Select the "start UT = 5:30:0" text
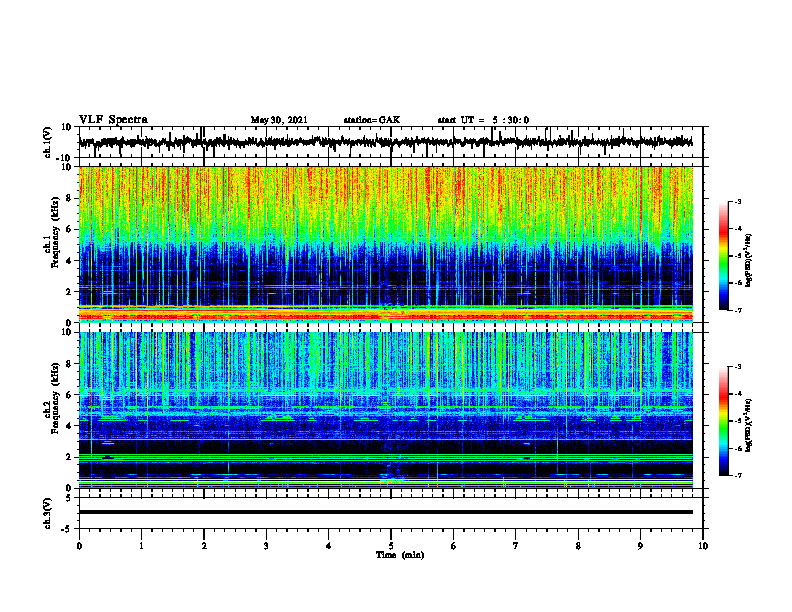 click(x=483, y=120)
